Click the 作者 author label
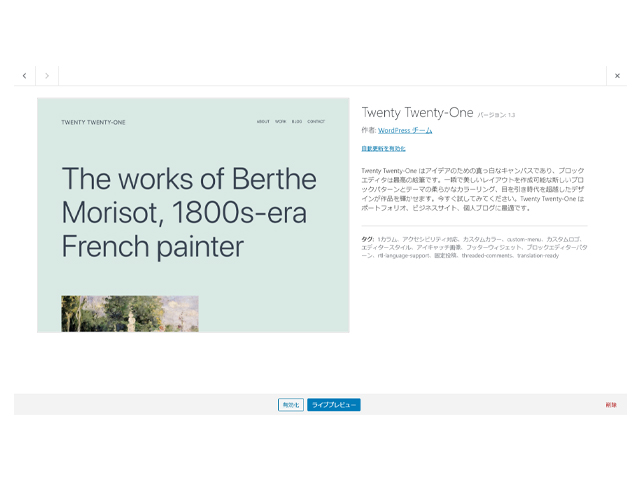Screen dimensions: 640x480 [x=368, y=131]
